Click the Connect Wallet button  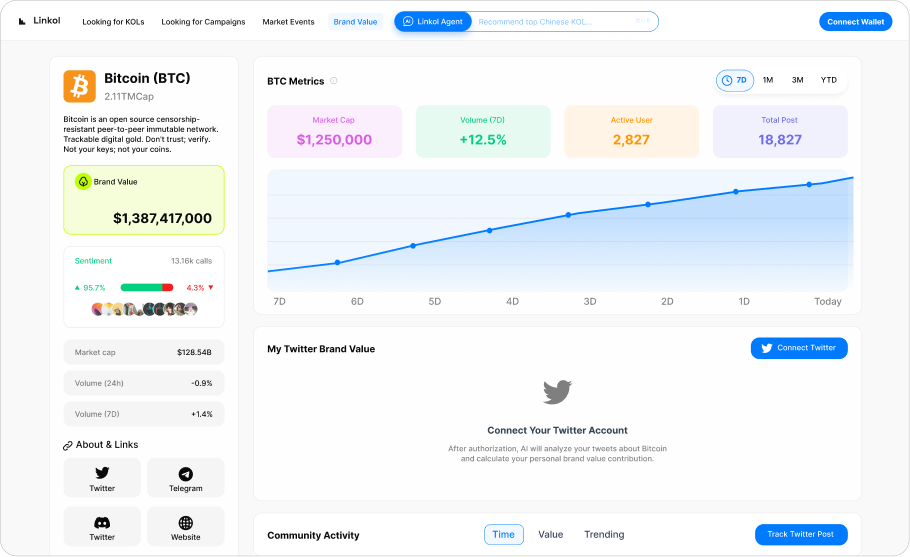pyautogui.click(x=855, y=21)
